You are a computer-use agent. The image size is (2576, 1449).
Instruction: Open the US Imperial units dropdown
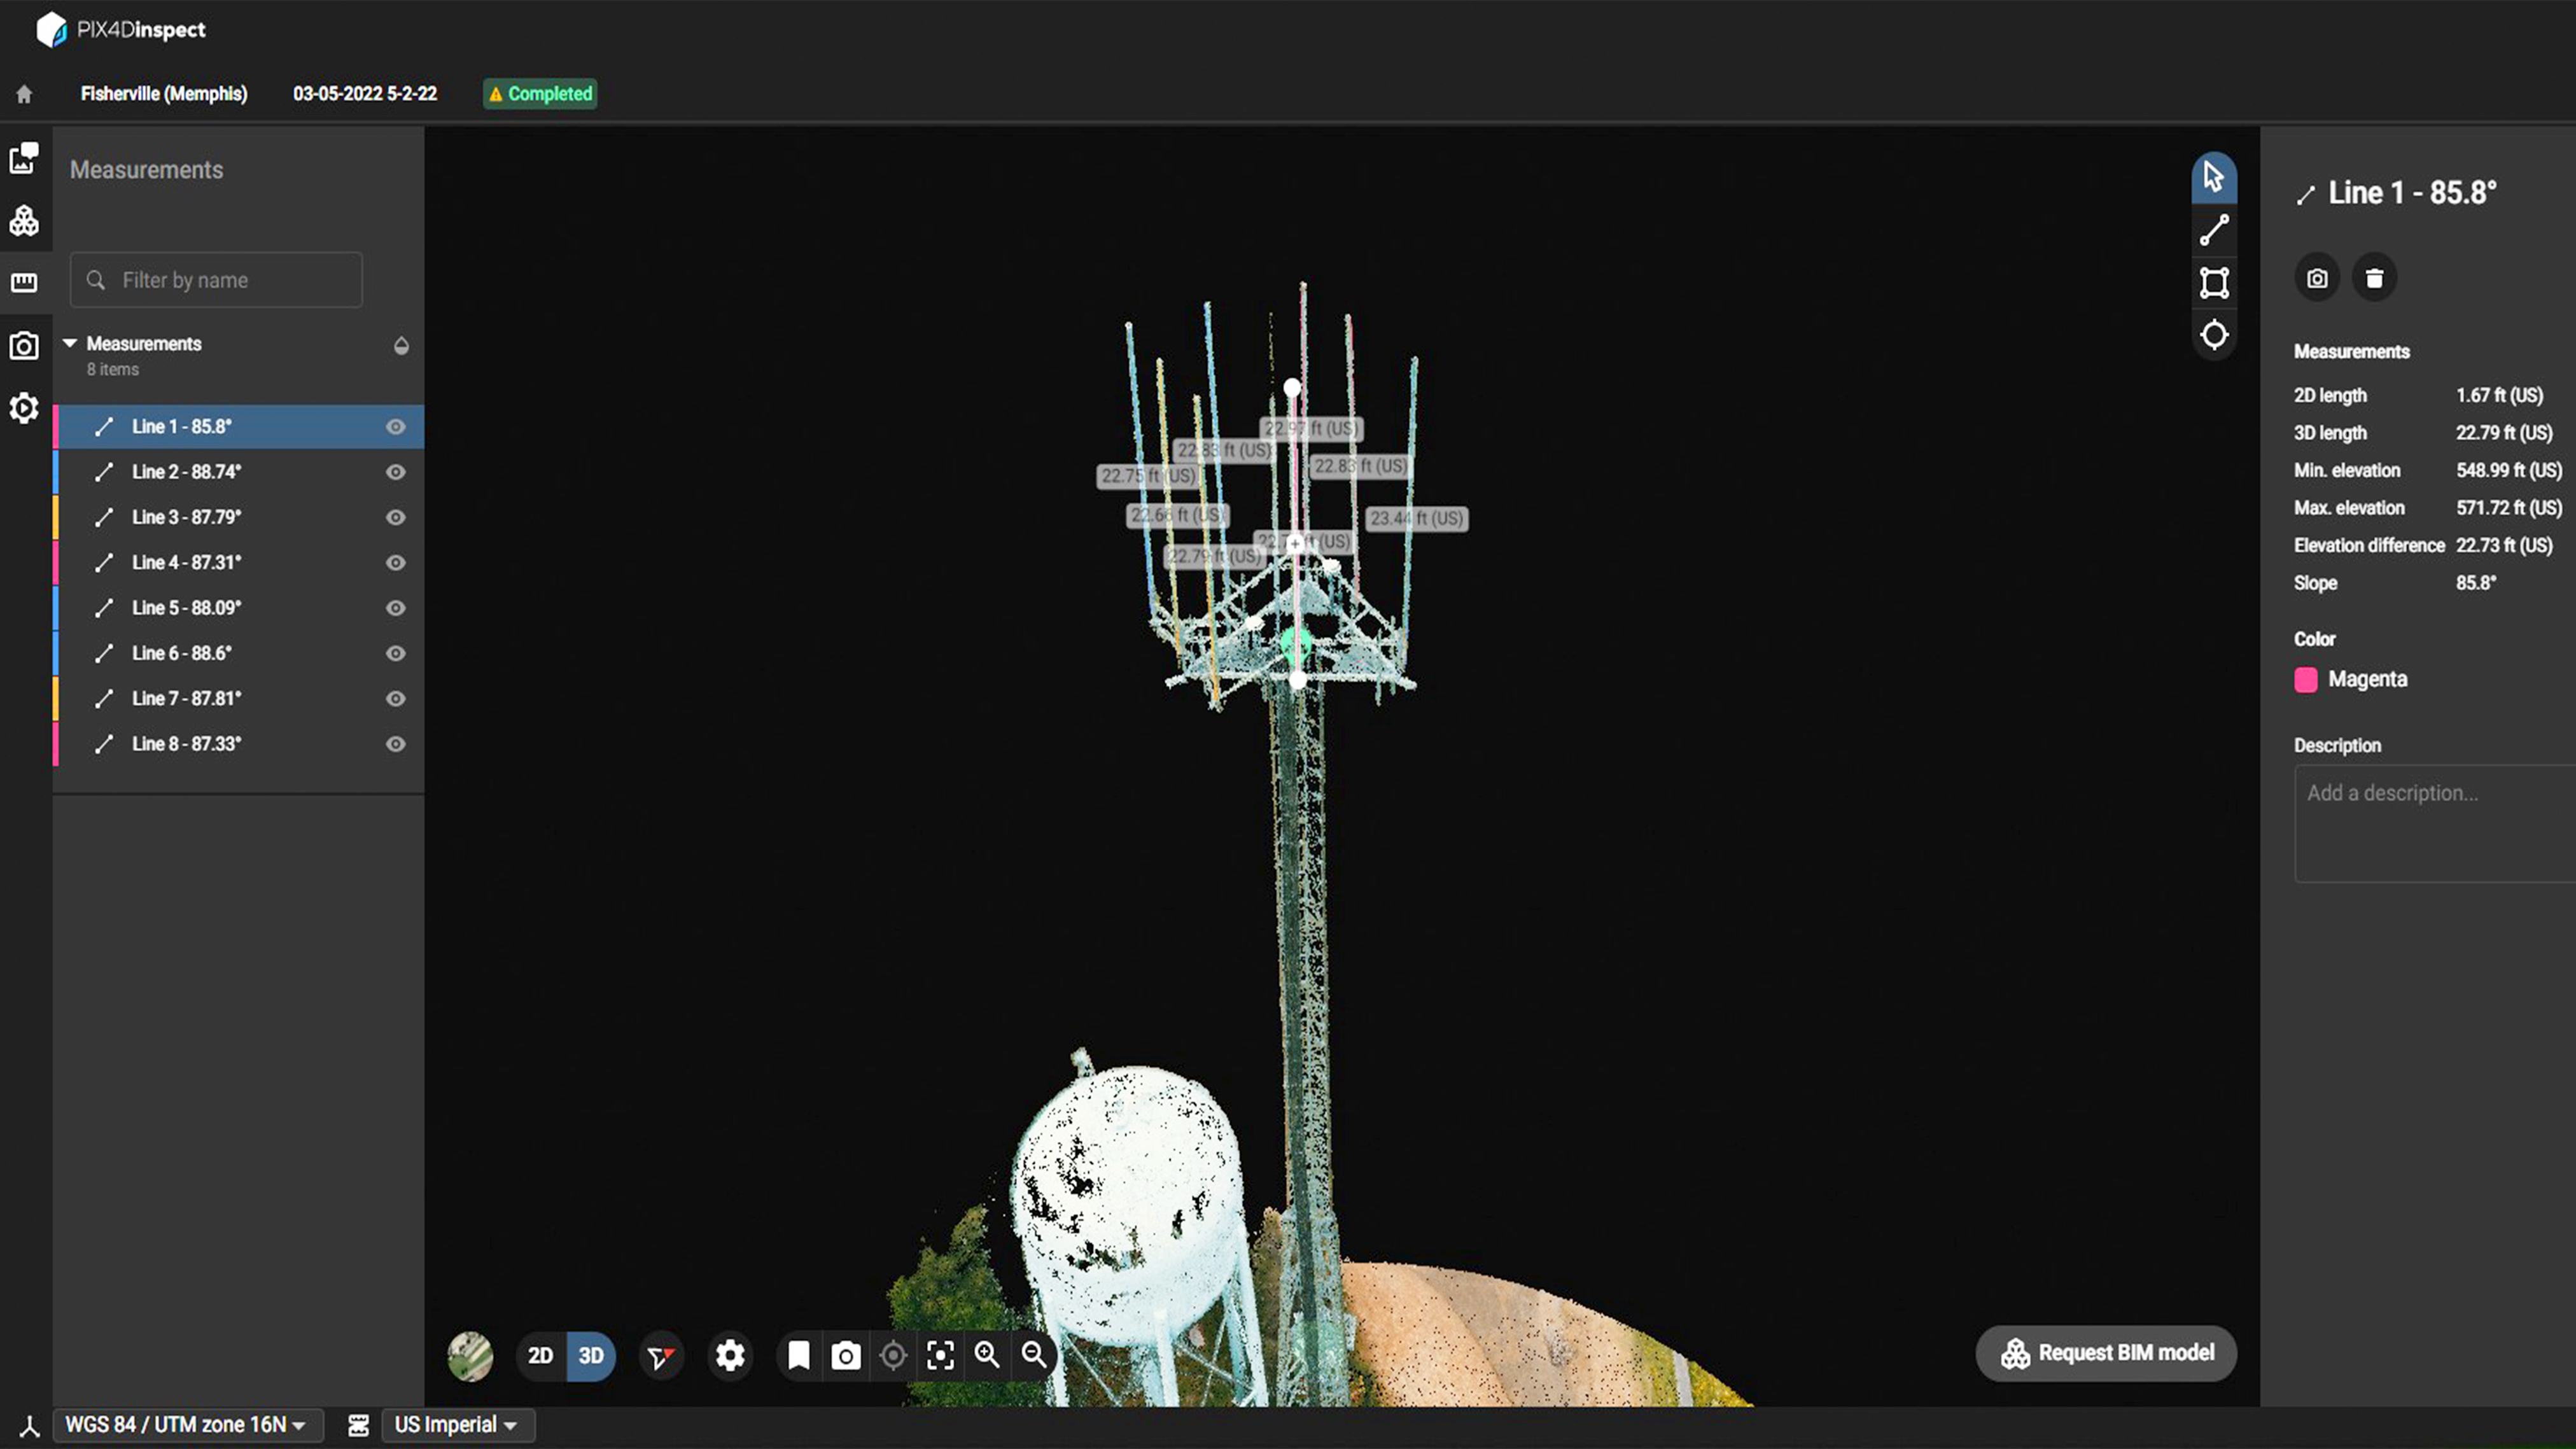[x=457, y=1424]
